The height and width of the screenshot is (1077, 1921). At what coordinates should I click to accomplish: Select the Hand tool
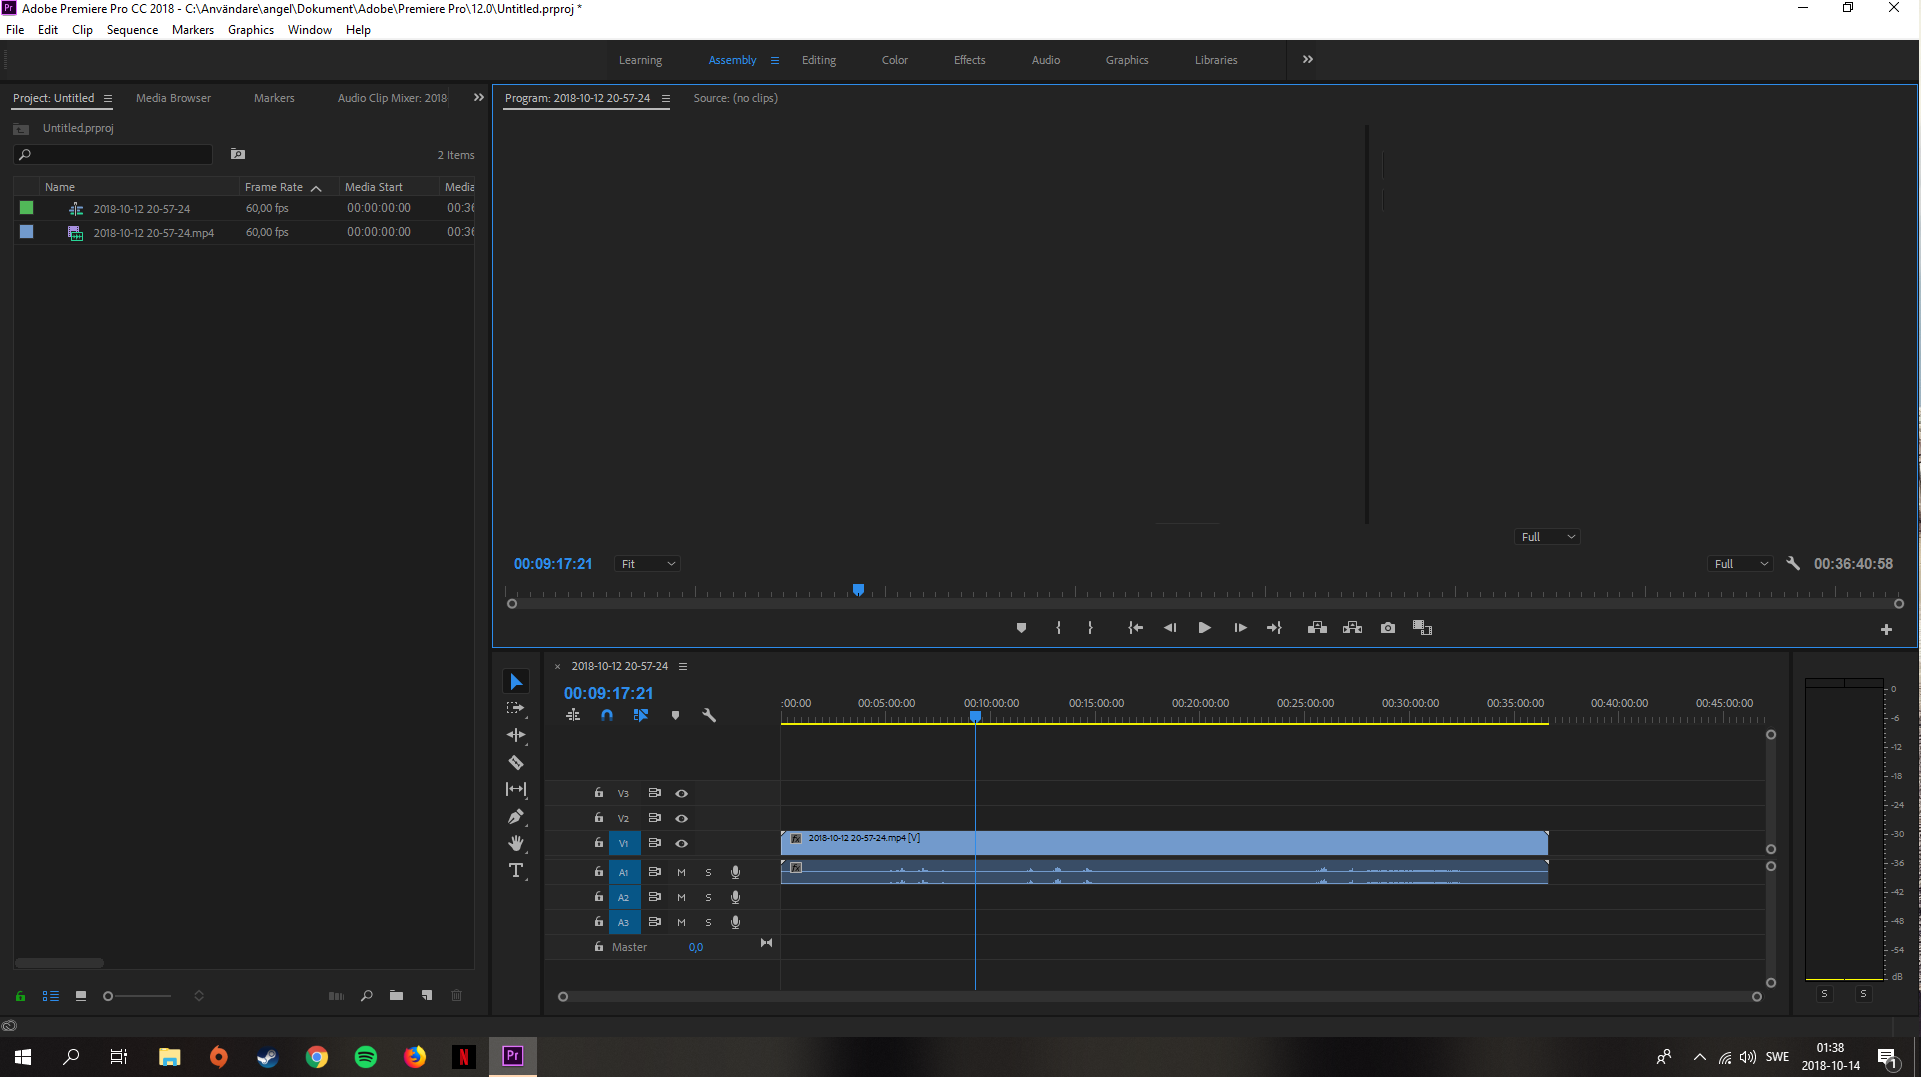click(x=516, y=843)
